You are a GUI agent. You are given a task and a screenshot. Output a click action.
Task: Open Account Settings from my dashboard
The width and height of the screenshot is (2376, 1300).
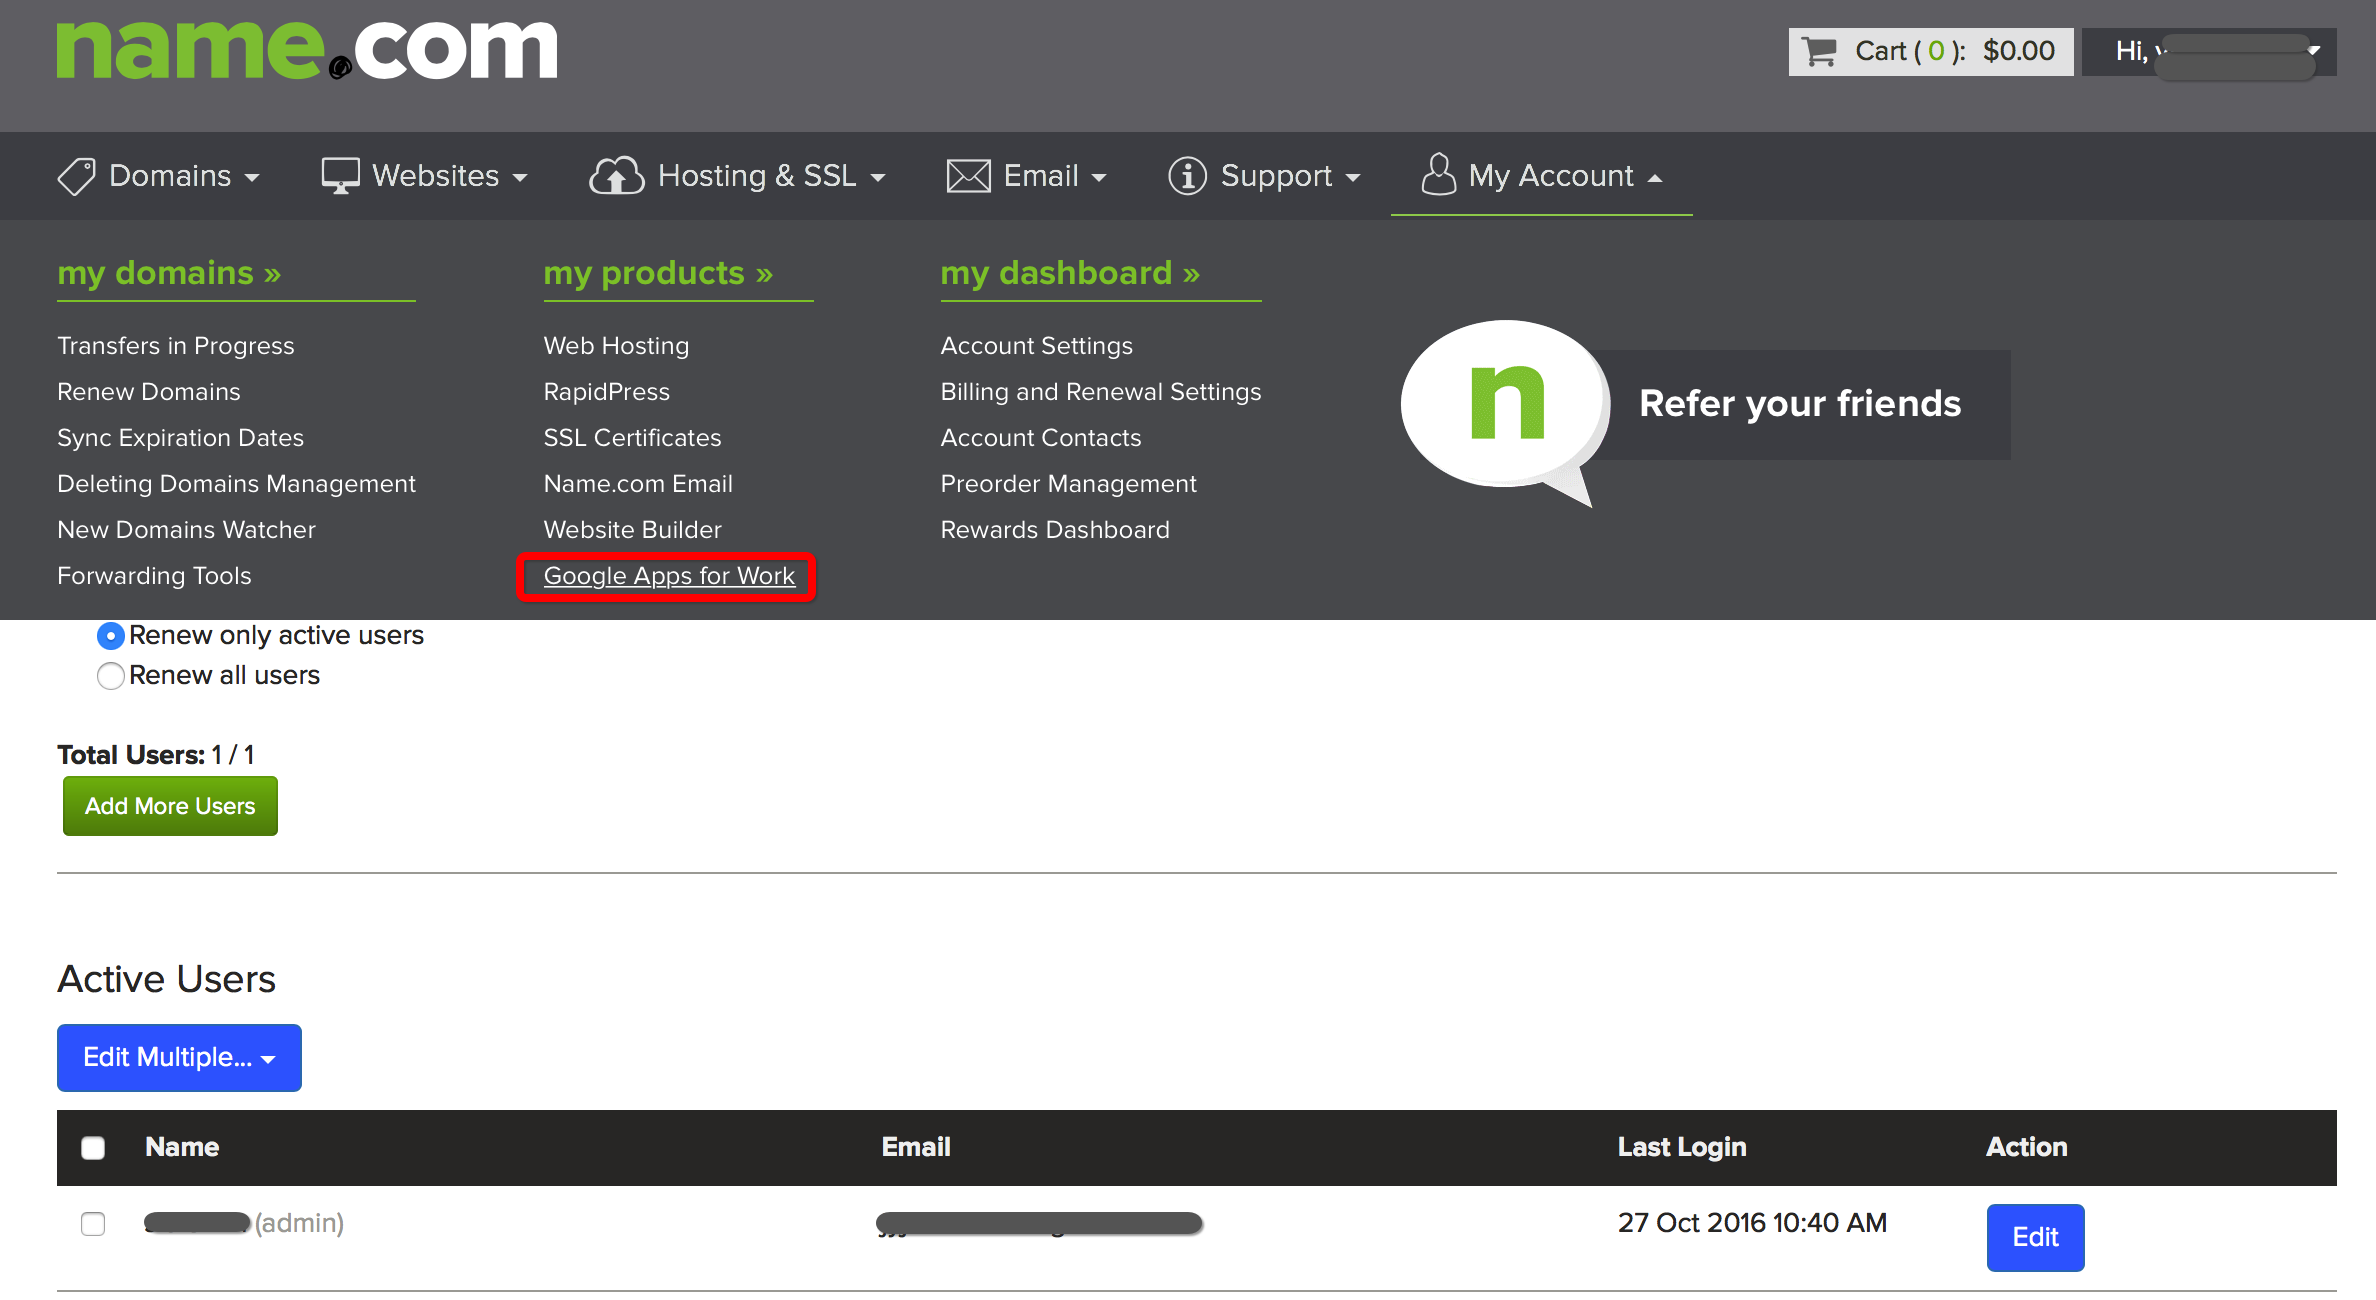[1036, 346]
